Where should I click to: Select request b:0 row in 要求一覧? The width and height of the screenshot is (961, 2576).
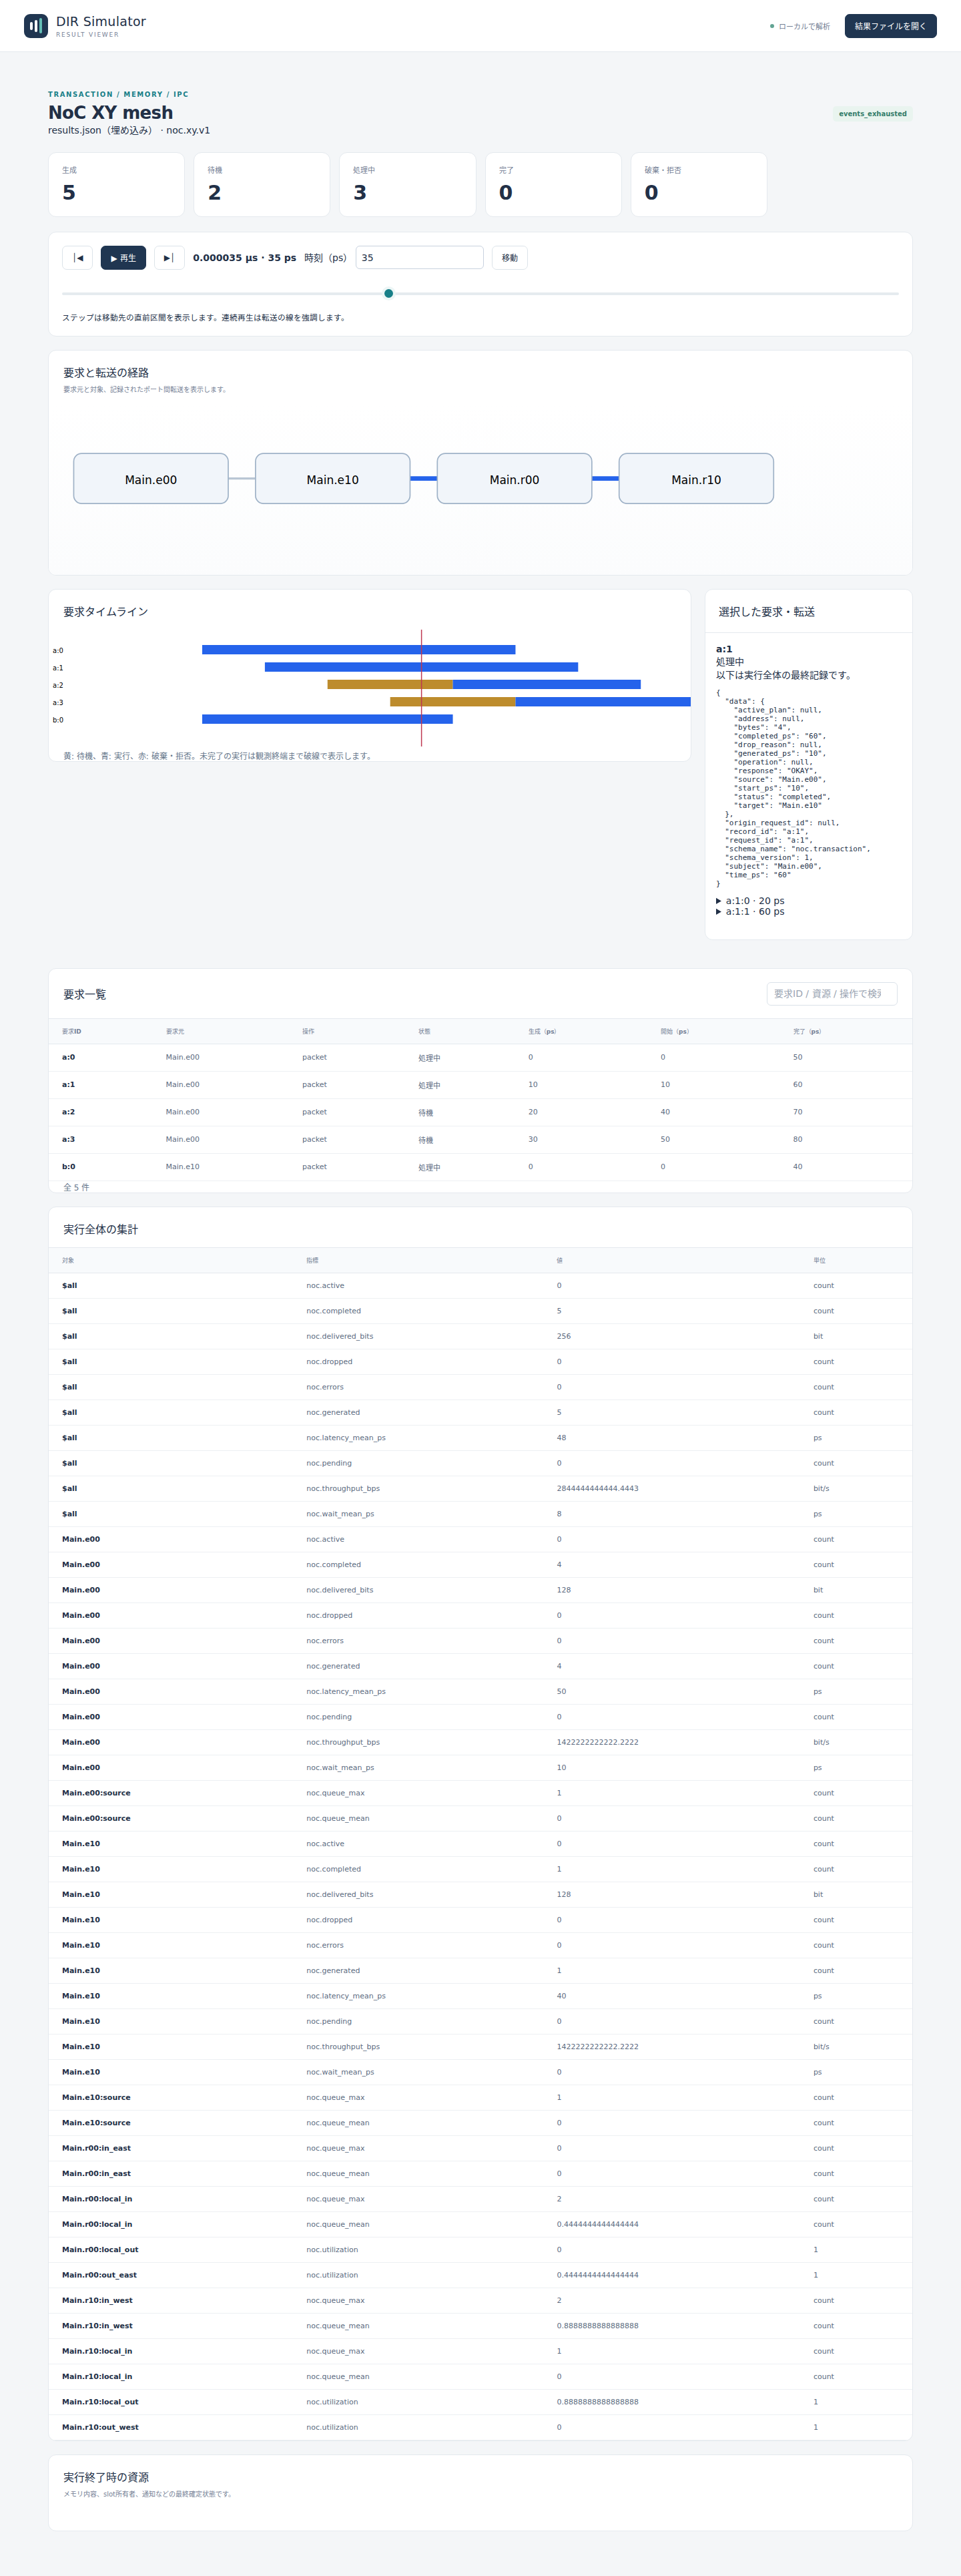[480, 1167]
